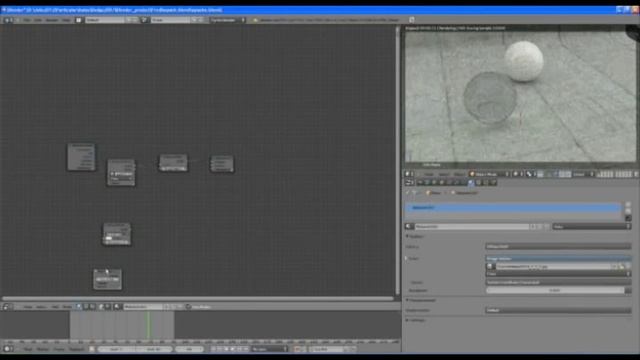Select the compositing nodes icon
640x360 pixels.
(x=86, y=307)
